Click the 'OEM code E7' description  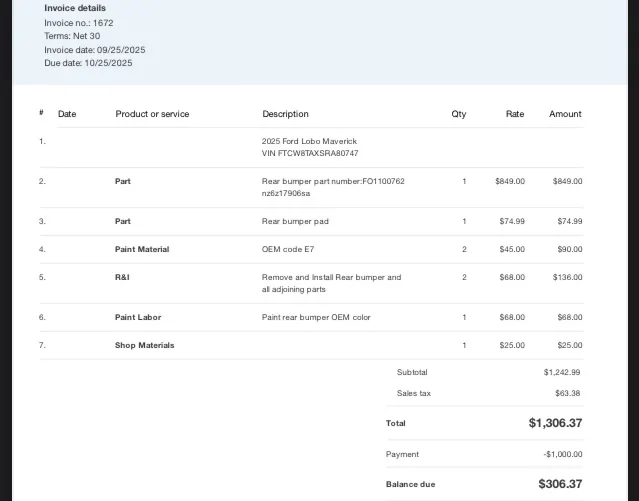(288, 249)
